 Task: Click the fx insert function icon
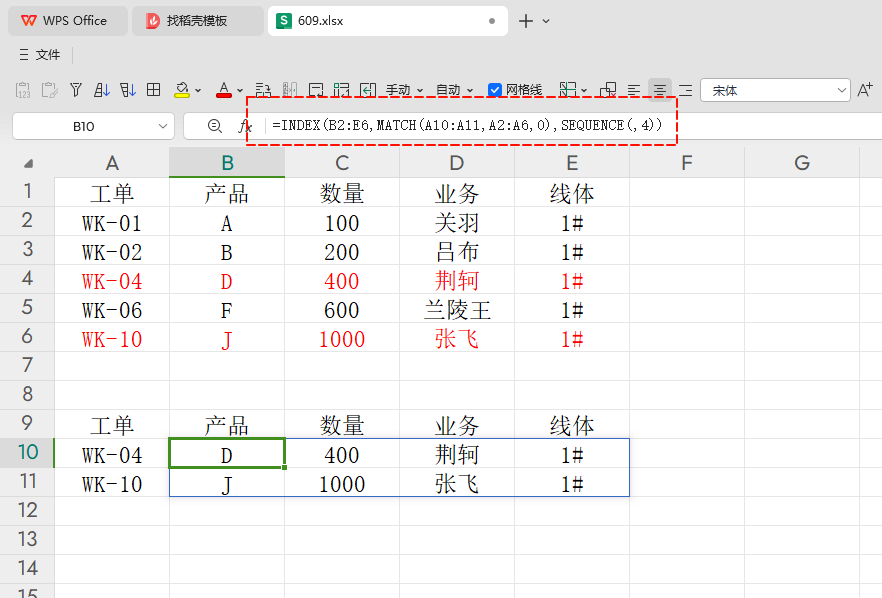tap(245, 126)
